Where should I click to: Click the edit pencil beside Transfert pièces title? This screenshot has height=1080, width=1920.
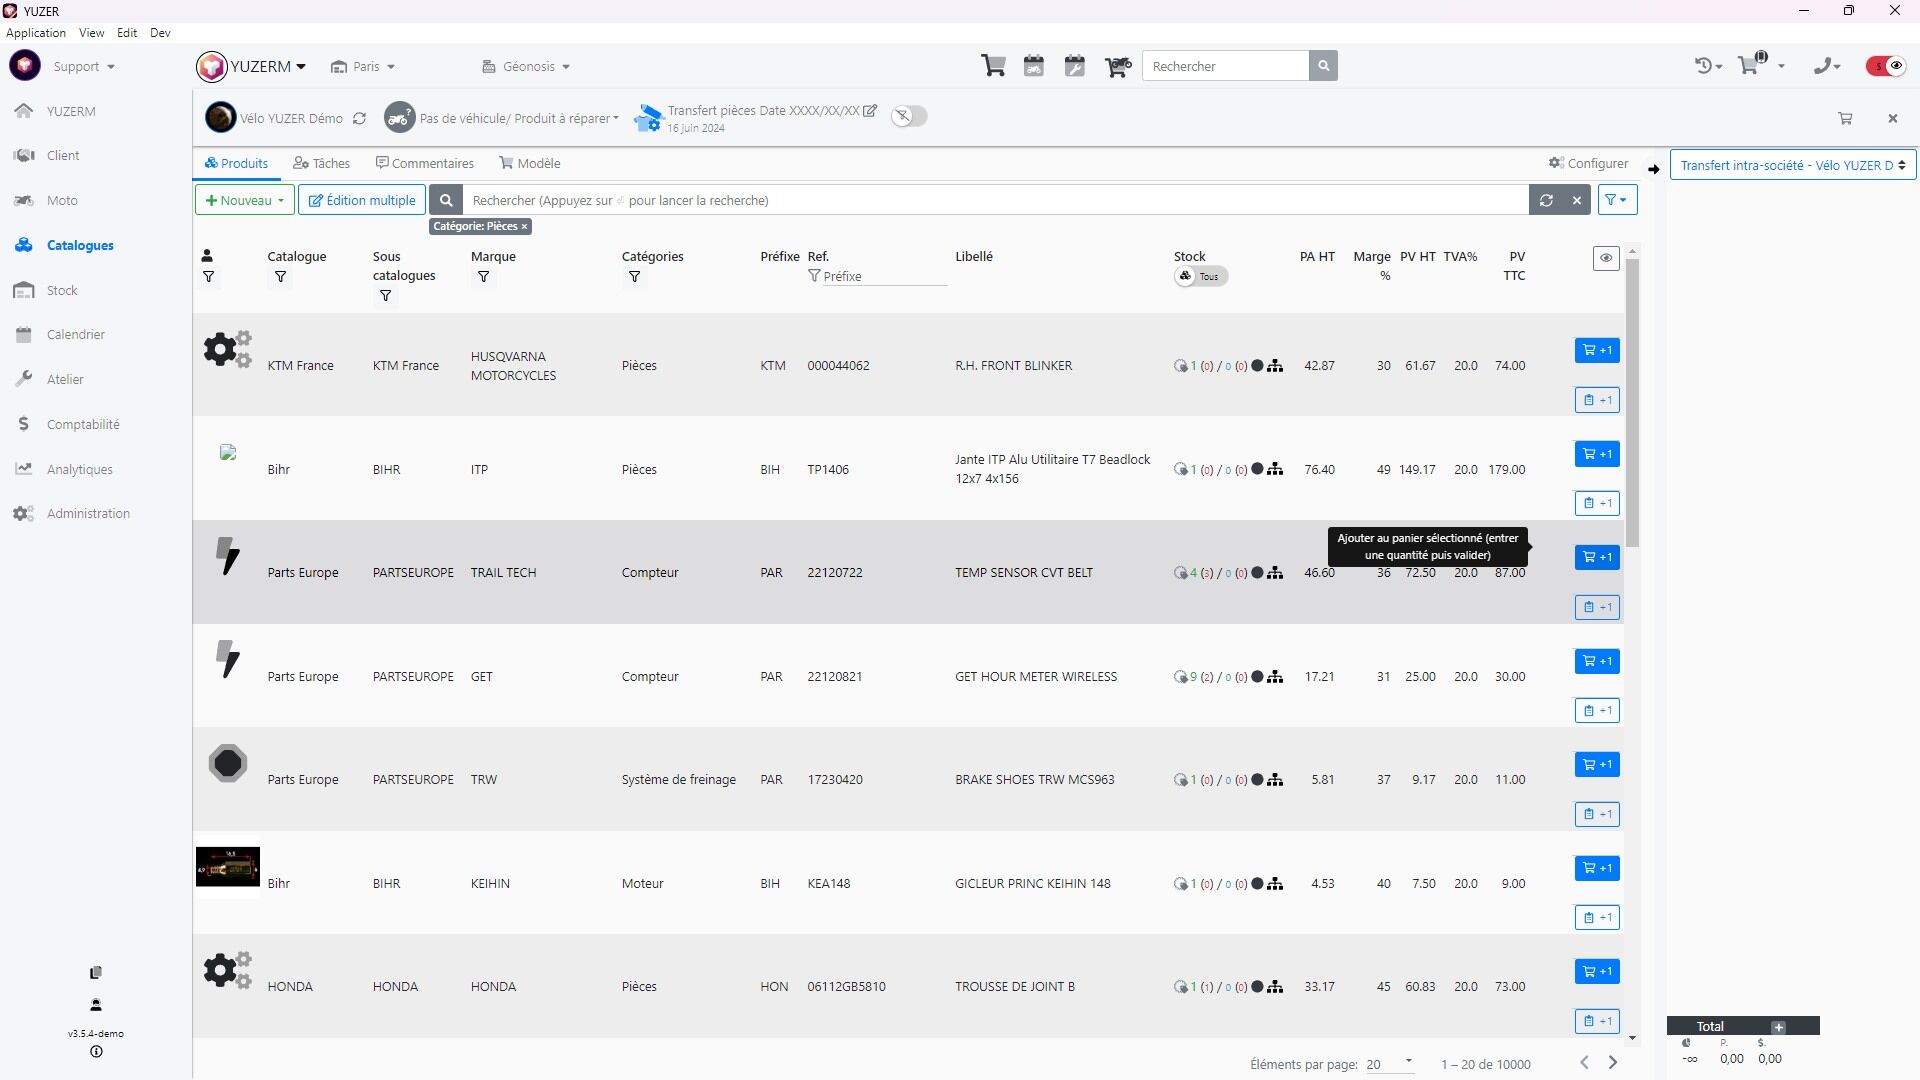870,111
